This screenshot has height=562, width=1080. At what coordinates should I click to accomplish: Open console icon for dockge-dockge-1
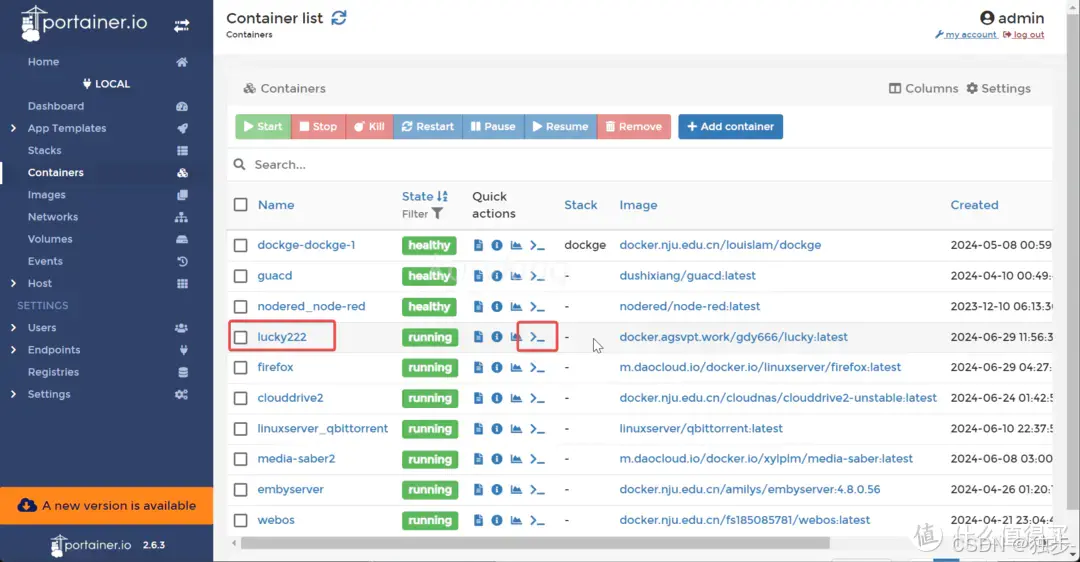point(537,245)
